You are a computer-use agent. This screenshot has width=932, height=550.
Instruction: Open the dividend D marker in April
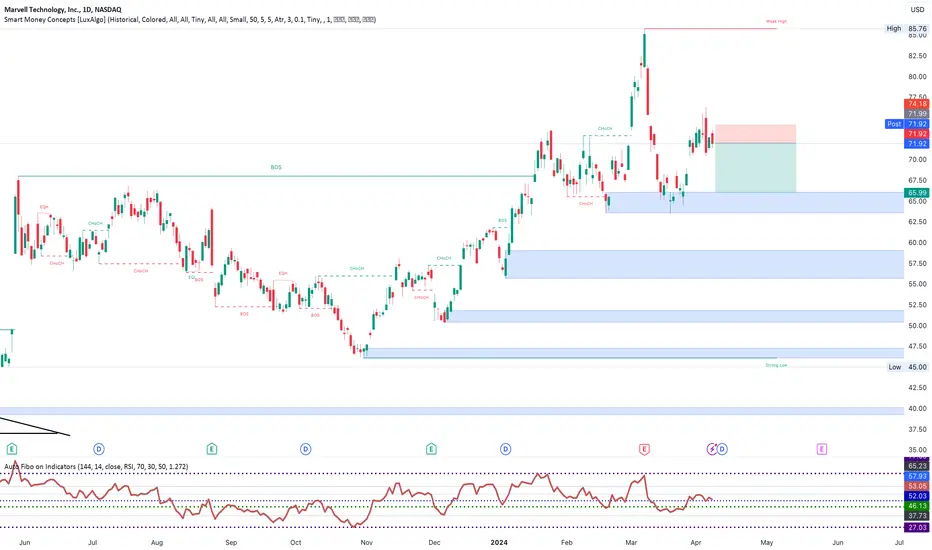(x=722, y=449)
